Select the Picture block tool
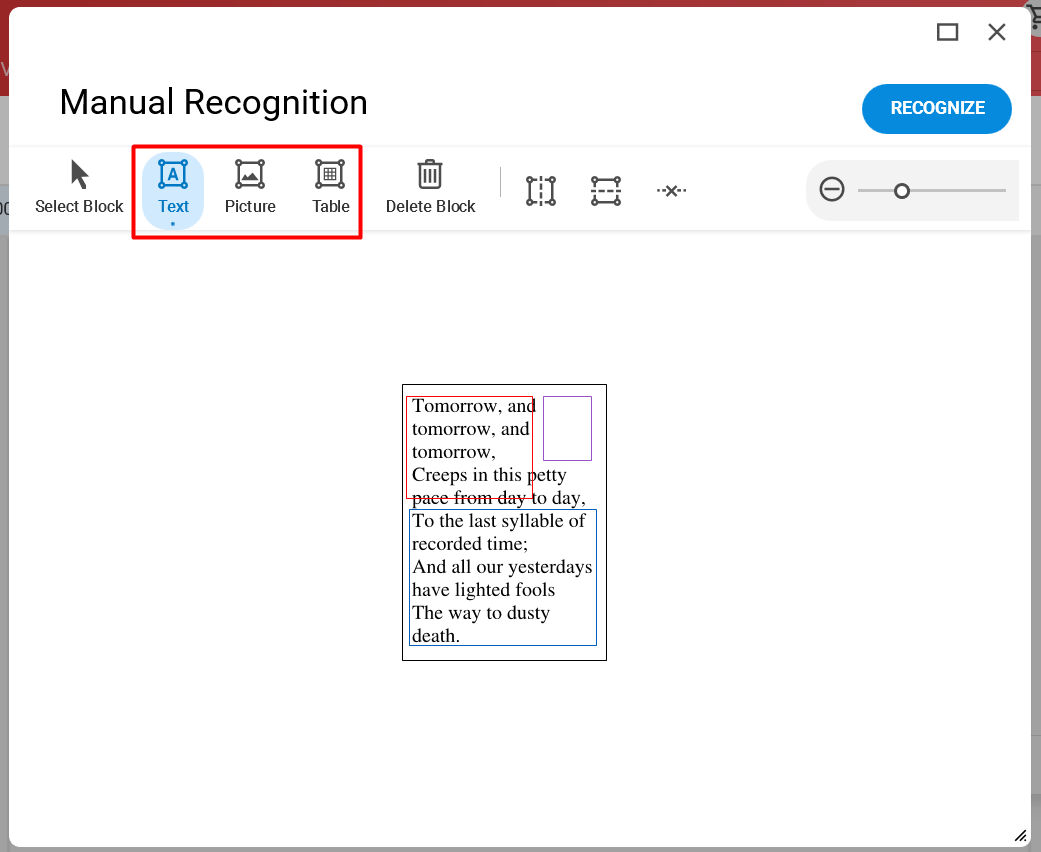Viewport: 1041px width, 852px height. pos(250,187)
